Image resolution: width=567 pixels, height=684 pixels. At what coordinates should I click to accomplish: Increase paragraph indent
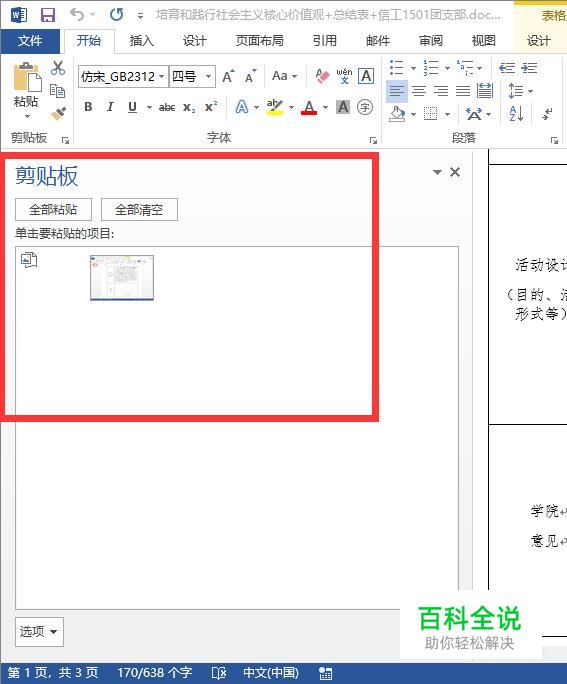pos(529,68)
